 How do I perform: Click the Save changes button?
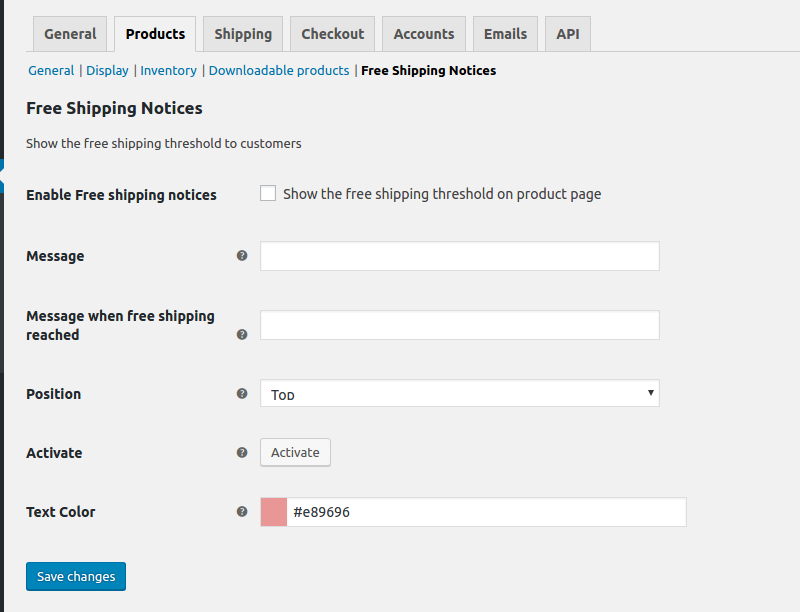point(76,576)
